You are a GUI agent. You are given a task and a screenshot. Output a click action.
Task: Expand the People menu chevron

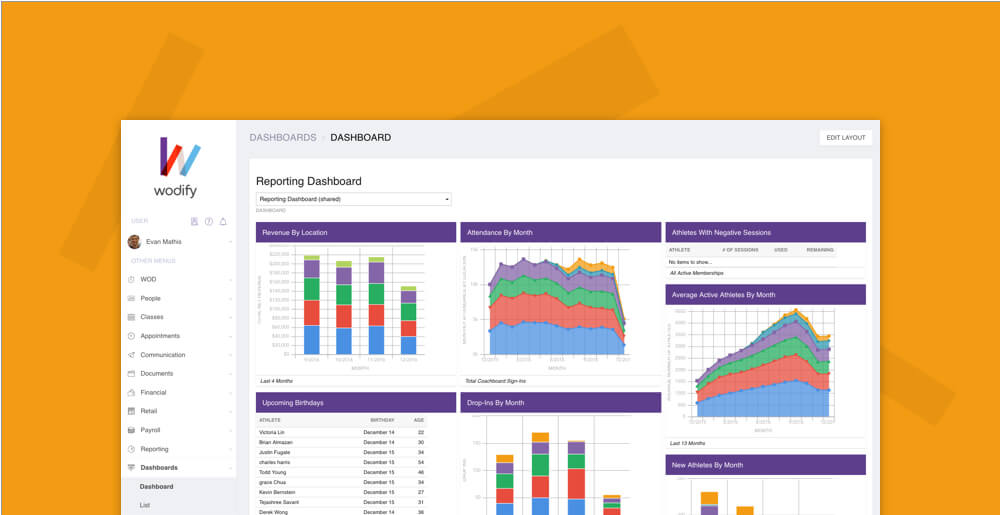click(230, 298)
